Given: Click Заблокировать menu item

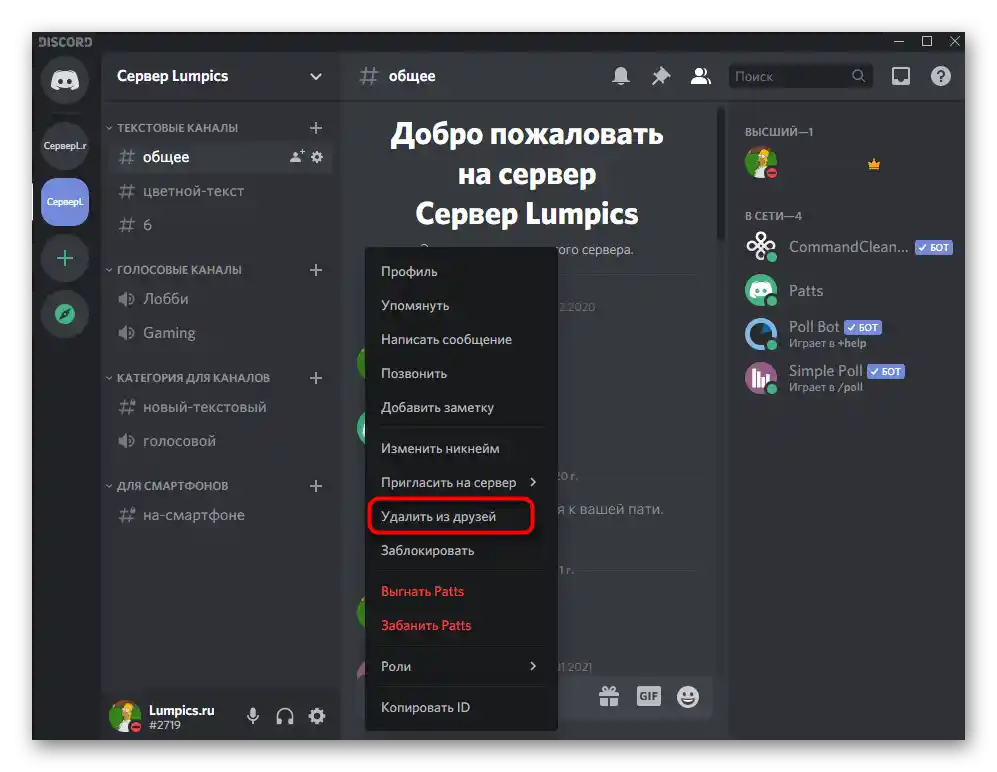Looking at the screenshot, I should pyautogui.click(x=461, y=551).
